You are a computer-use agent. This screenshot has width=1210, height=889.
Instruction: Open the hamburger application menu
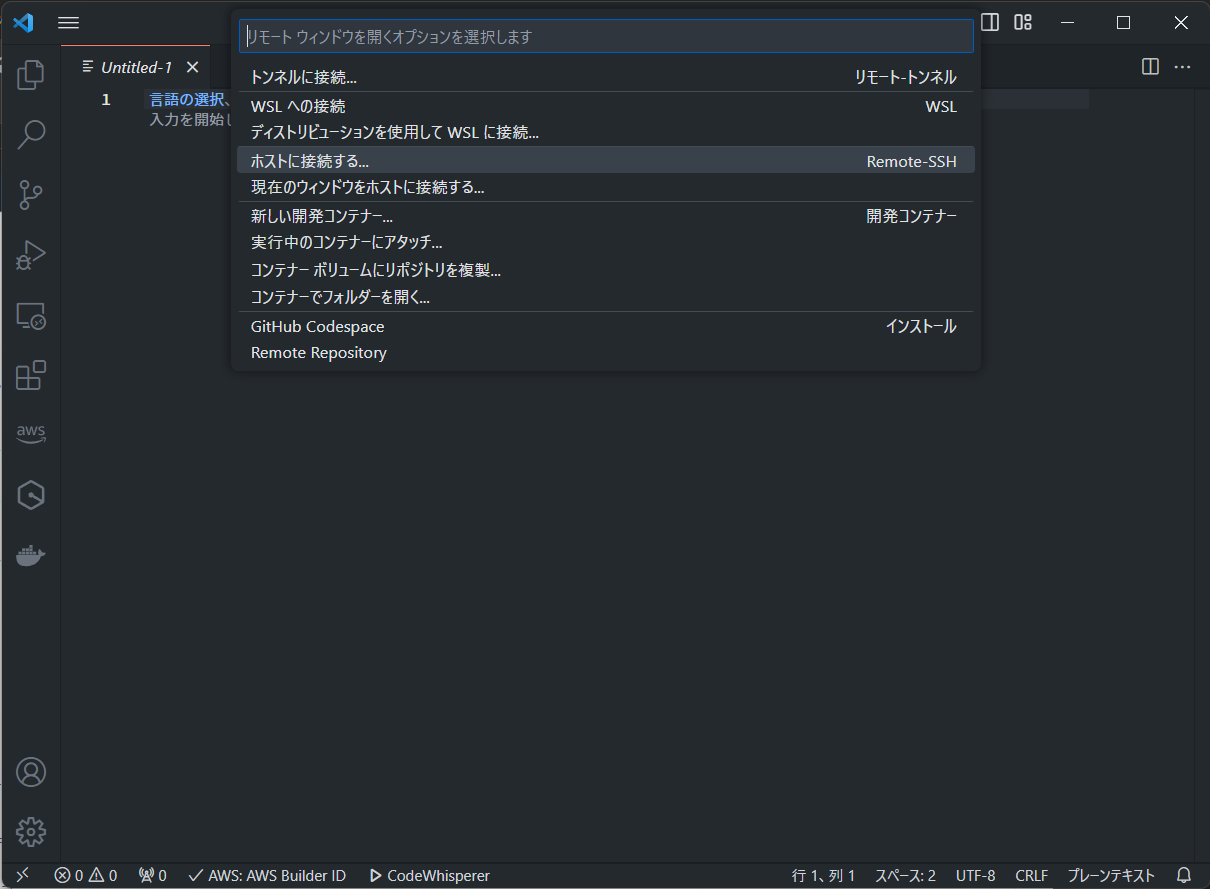pyautogui.click(x=68, y=22)
